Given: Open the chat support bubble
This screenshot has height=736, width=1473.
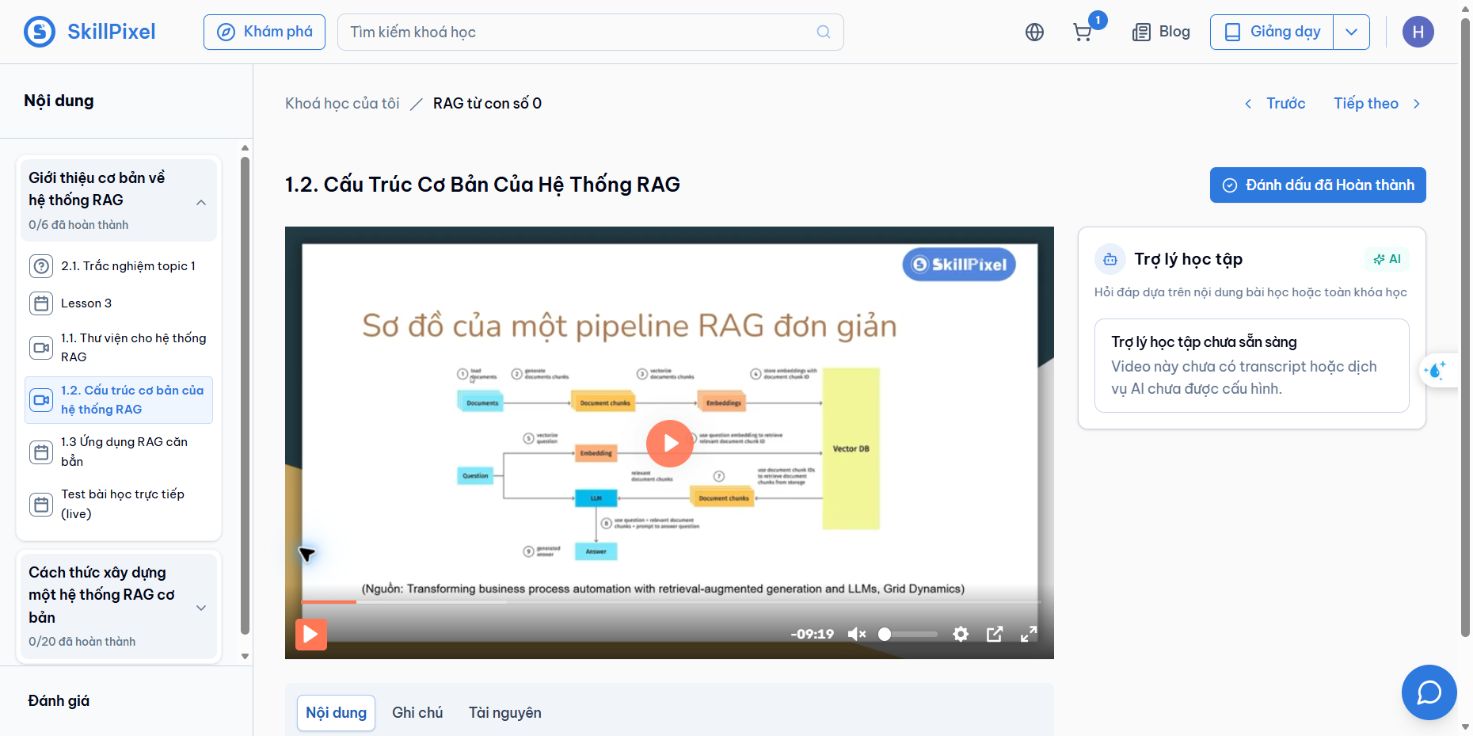Looking at the screenshot, I should click(x=1429, y=692).
